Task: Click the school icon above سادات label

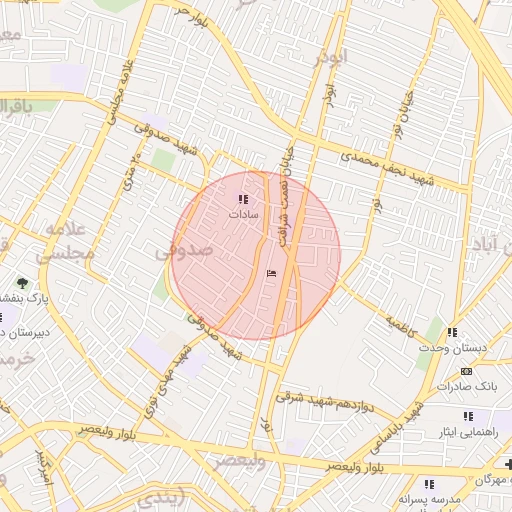Action: 243,200
